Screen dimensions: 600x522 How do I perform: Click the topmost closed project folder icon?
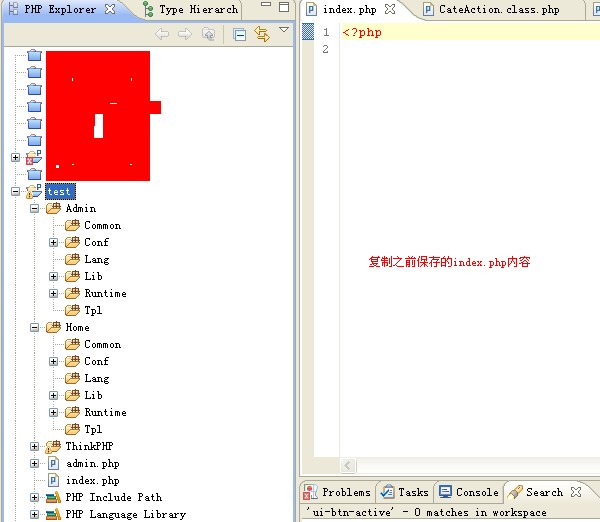click(34, 55)
